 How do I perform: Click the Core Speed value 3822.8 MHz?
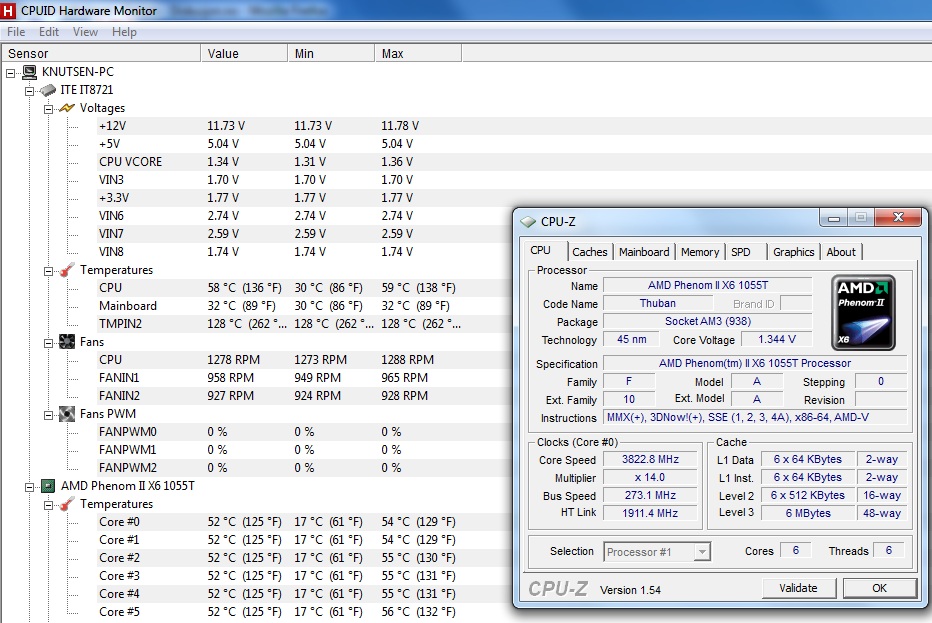click(x=650, y=460)
